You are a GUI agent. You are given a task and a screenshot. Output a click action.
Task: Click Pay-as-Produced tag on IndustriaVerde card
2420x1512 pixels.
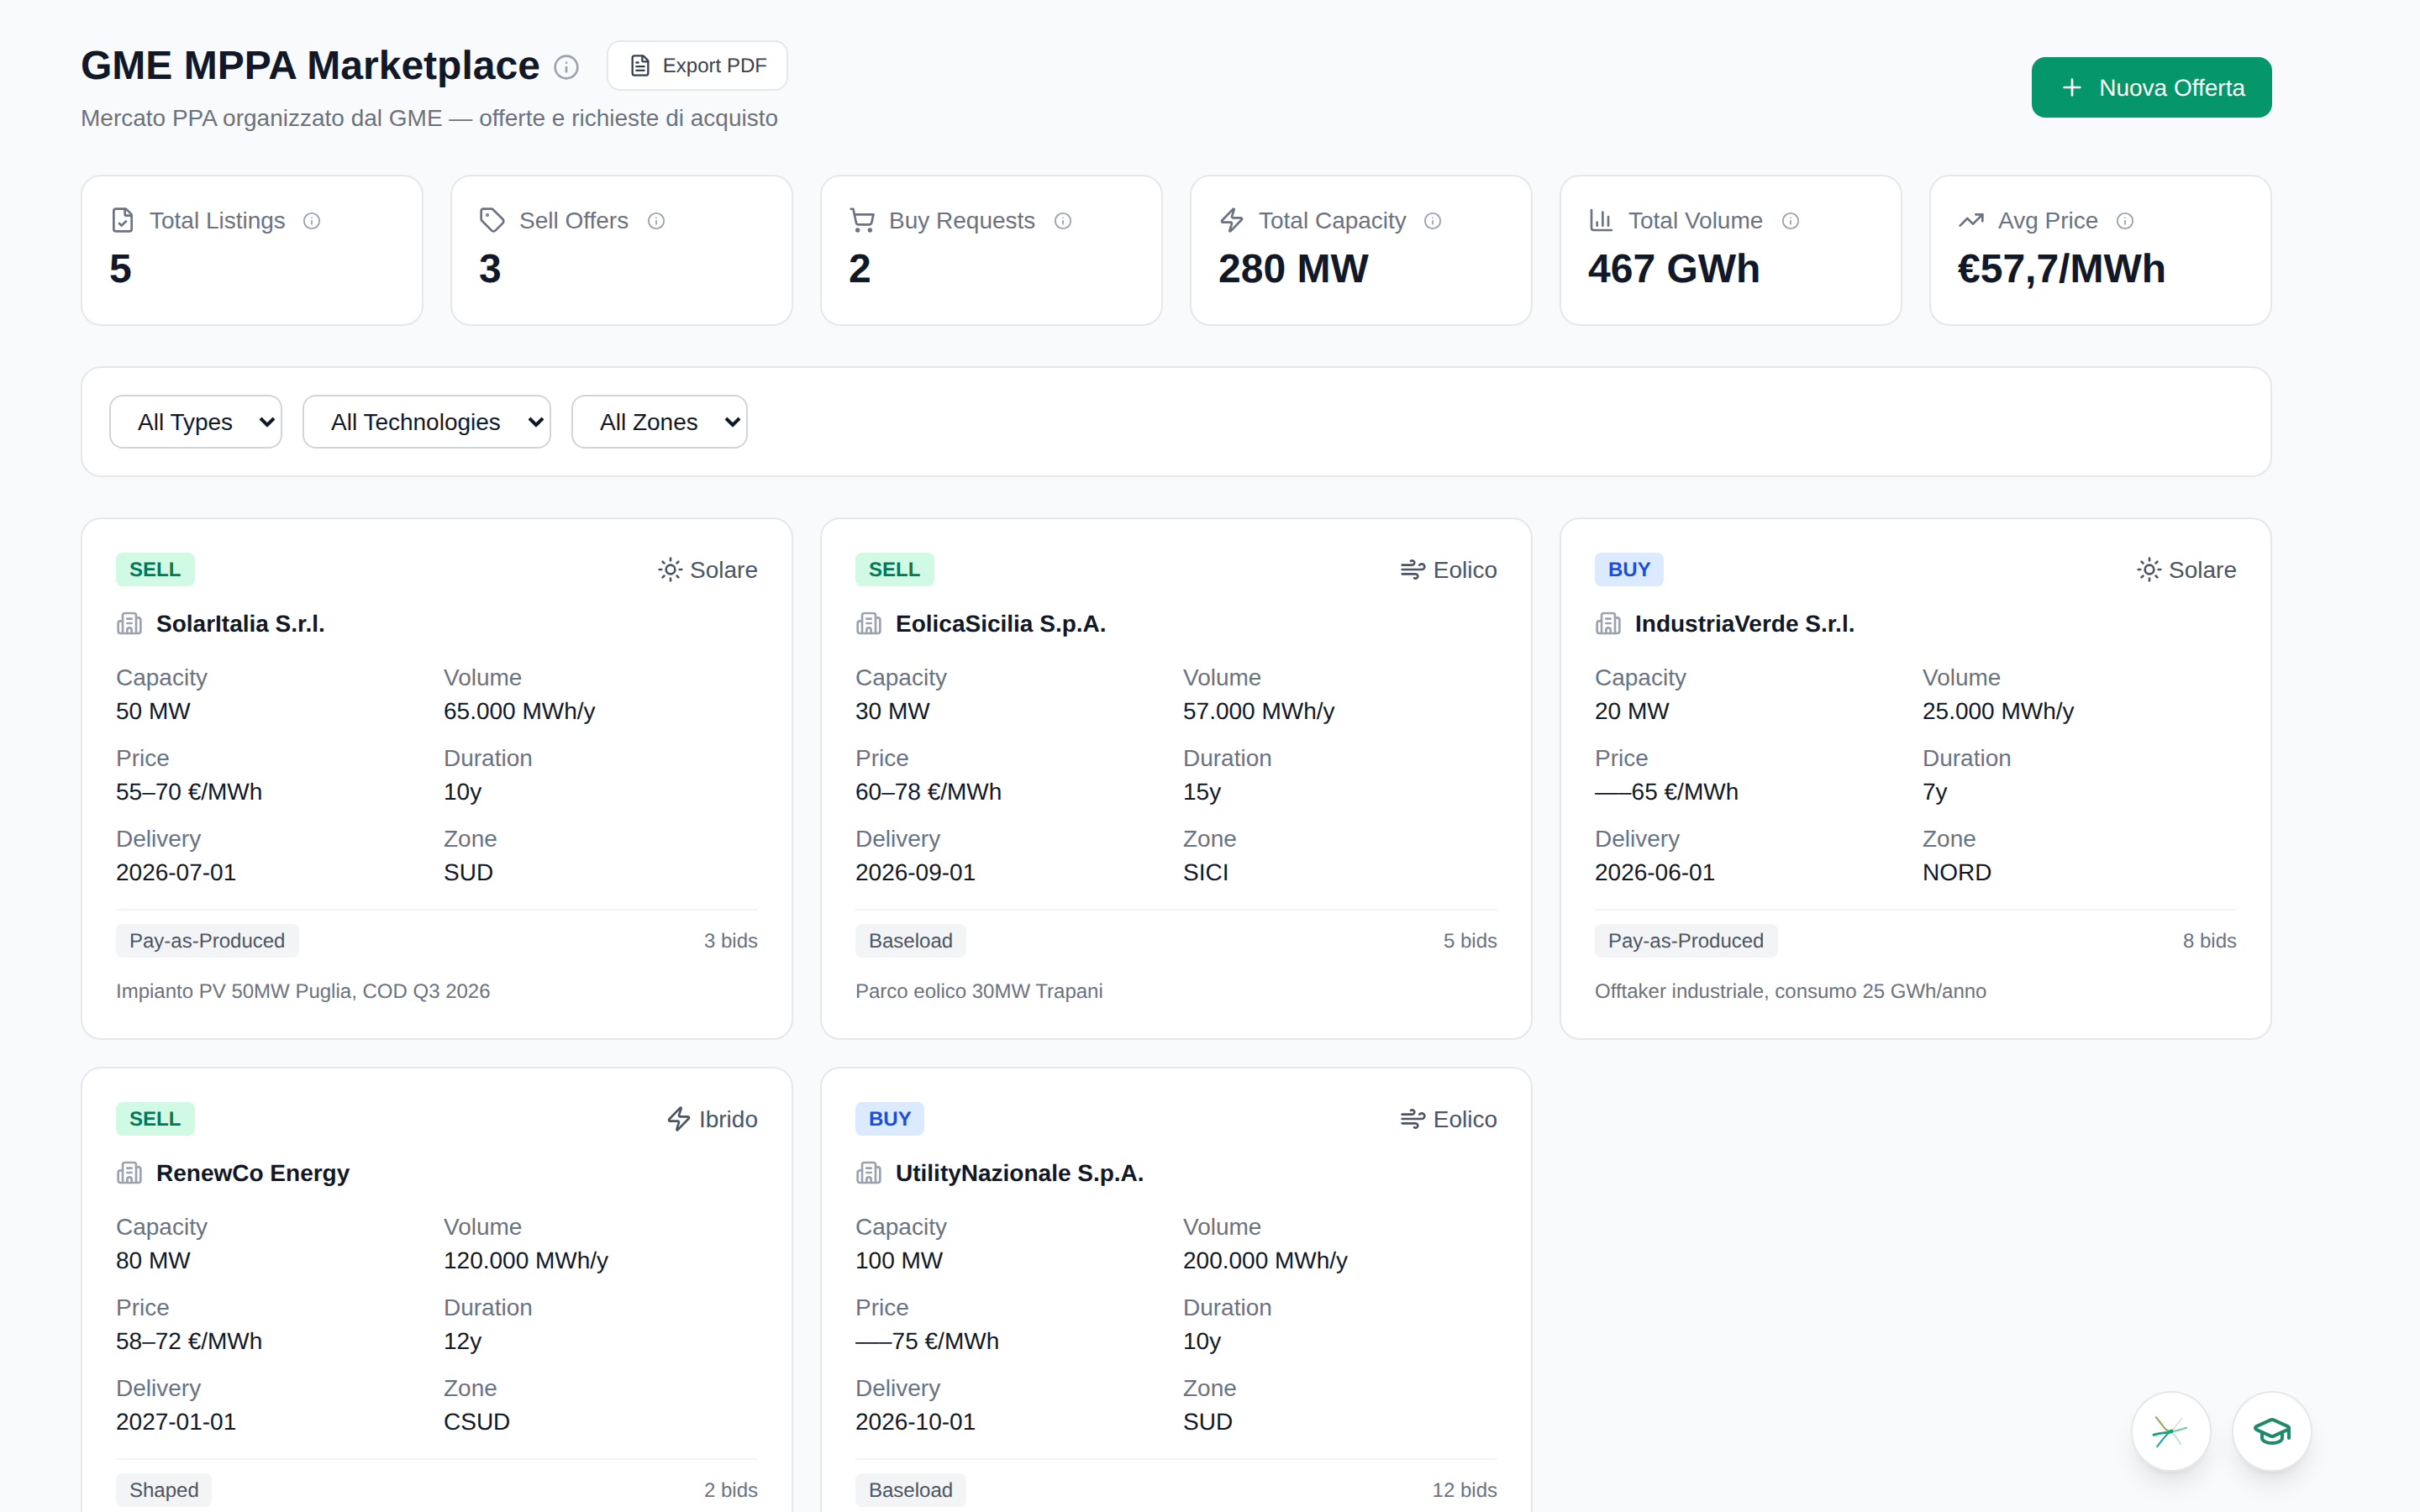(x=1686, y=941)
